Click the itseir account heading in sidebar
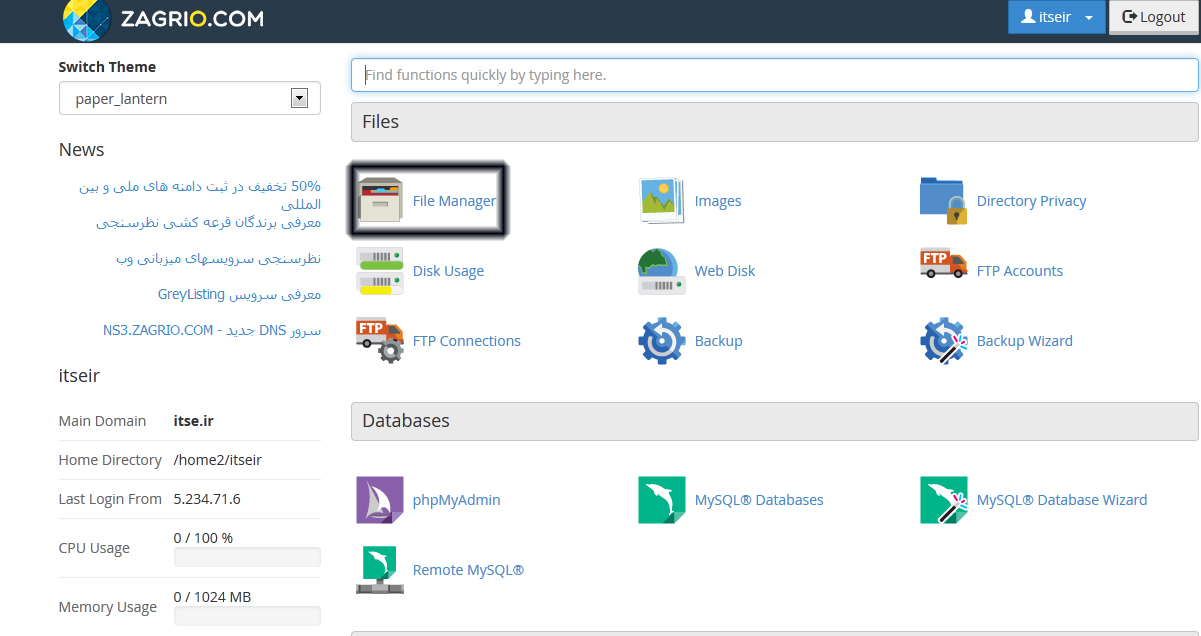 (x=79, y=376)
